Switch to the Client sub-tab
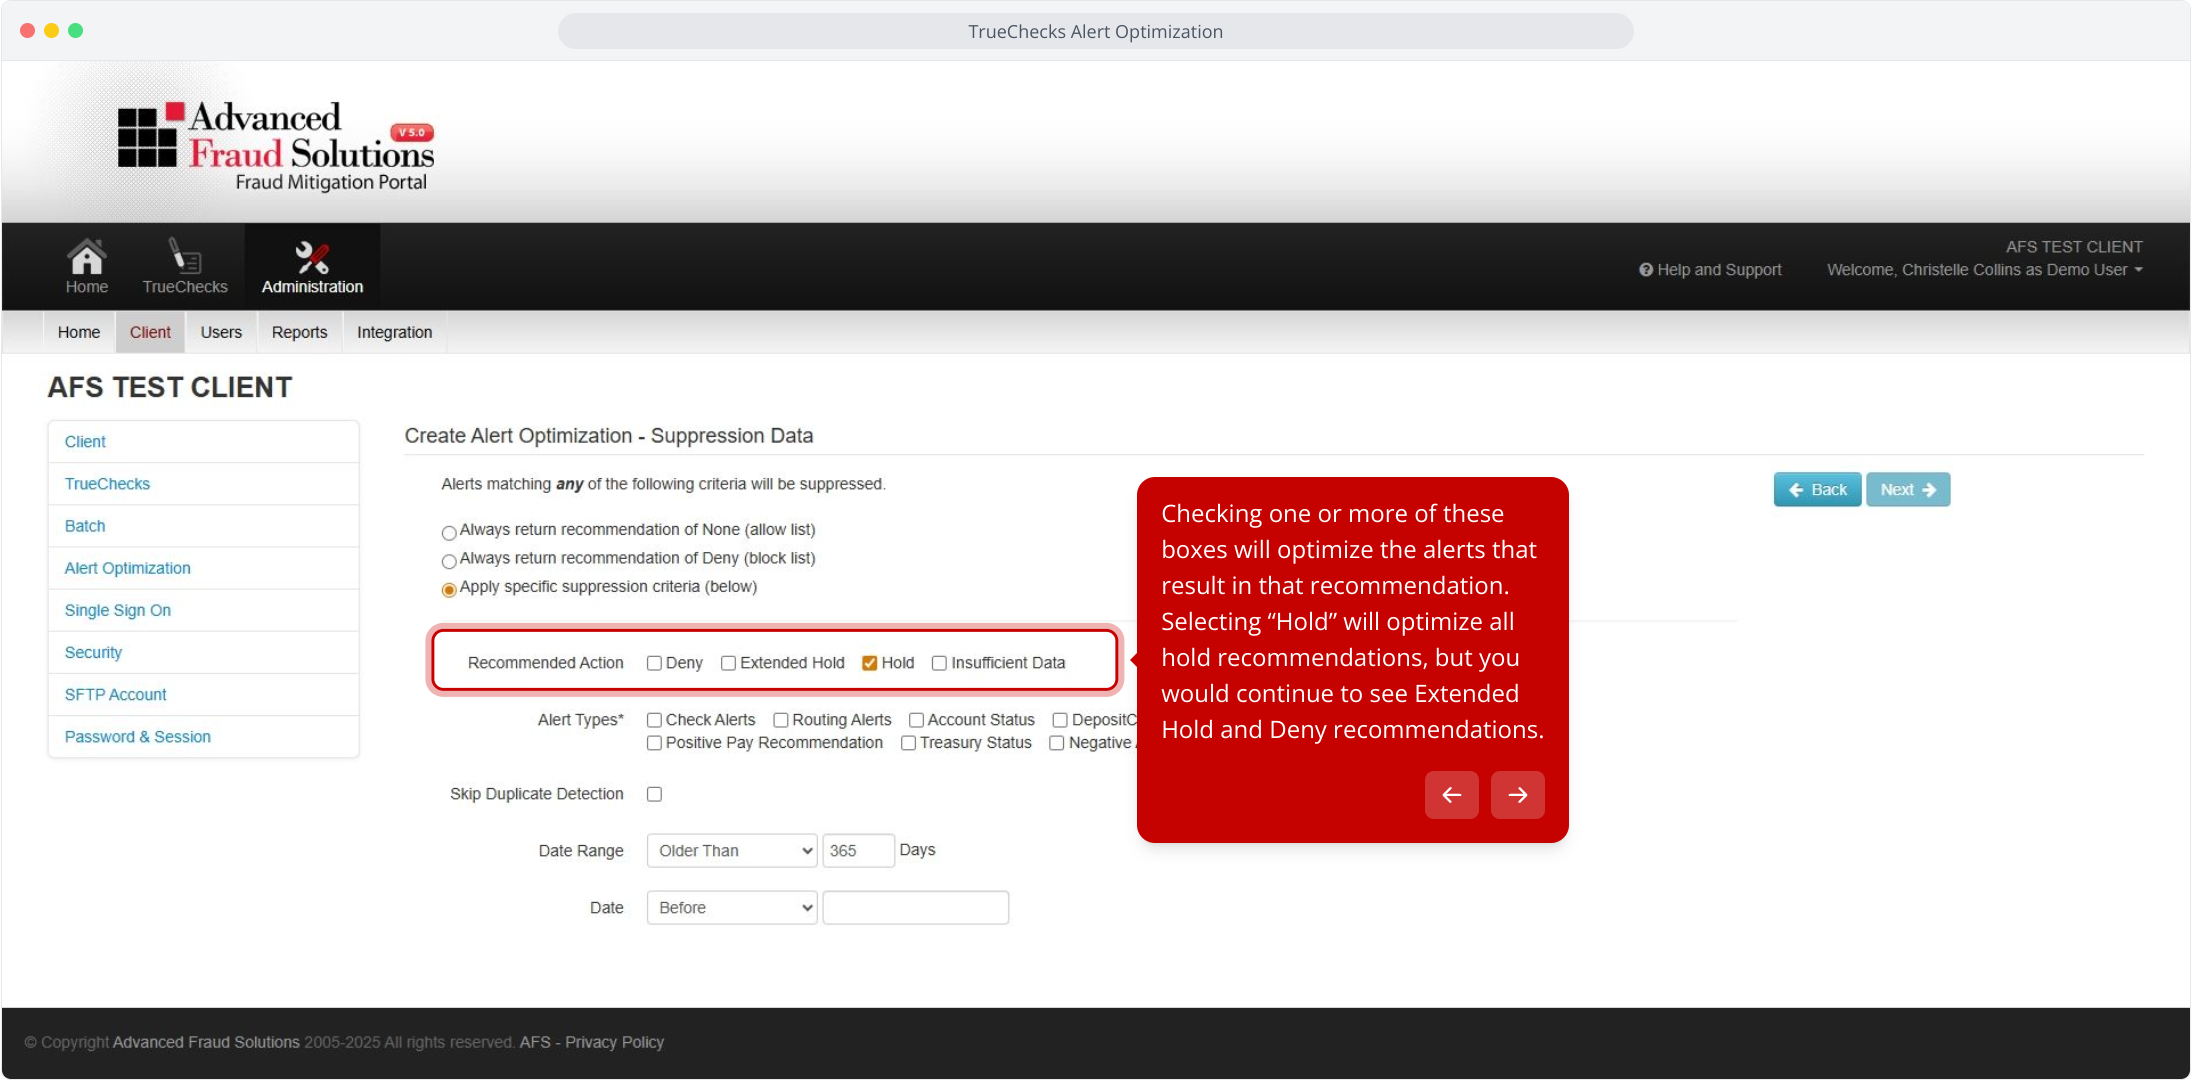2192x1080 pixels. click(150, 332)
